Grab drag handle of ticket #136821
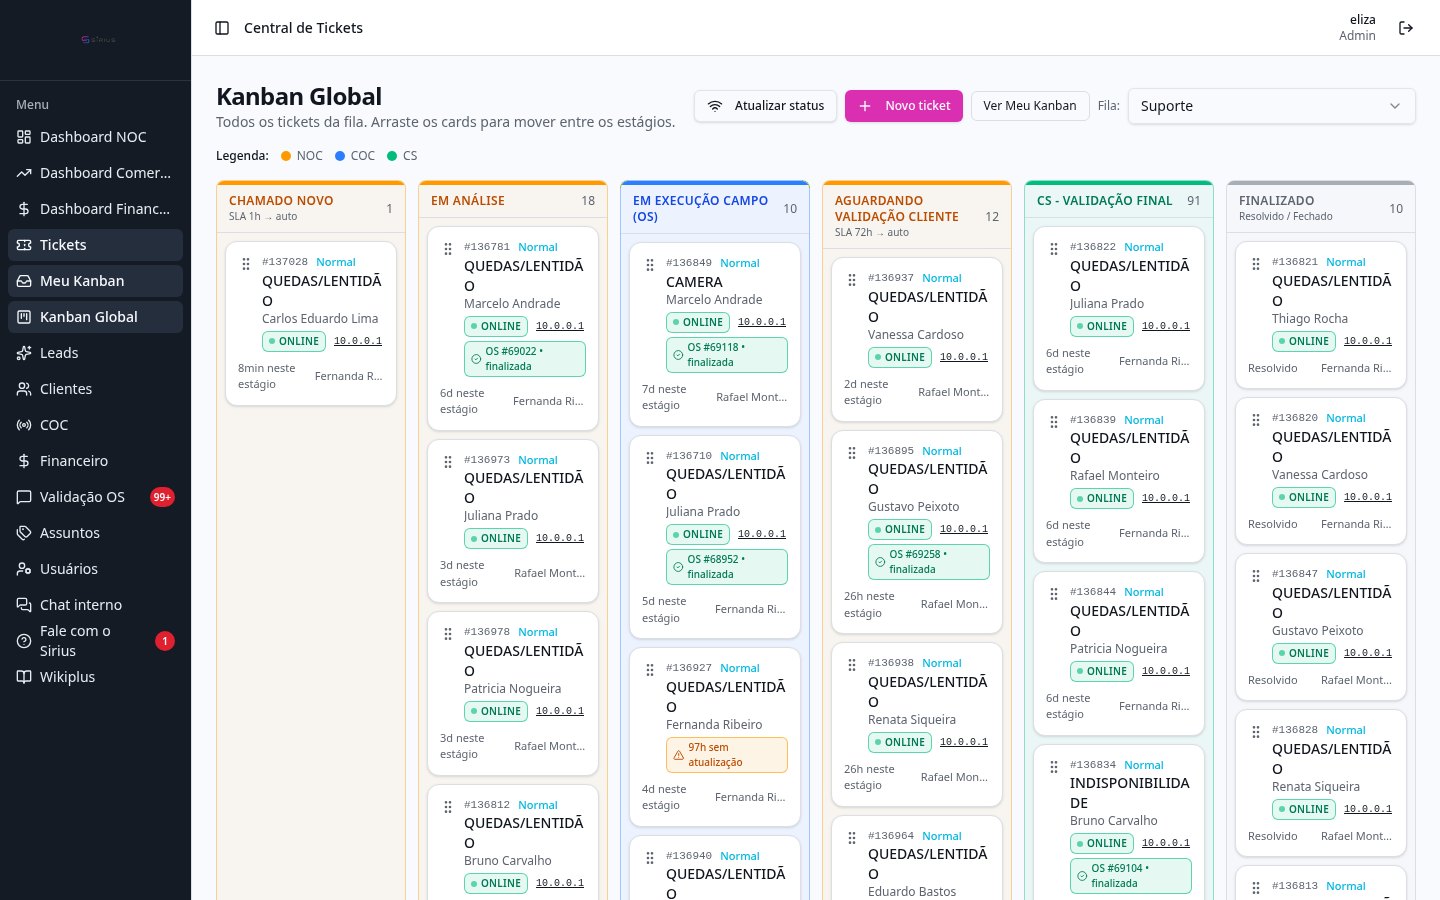Screen dimensions: 1440x900 point(1256,264)
